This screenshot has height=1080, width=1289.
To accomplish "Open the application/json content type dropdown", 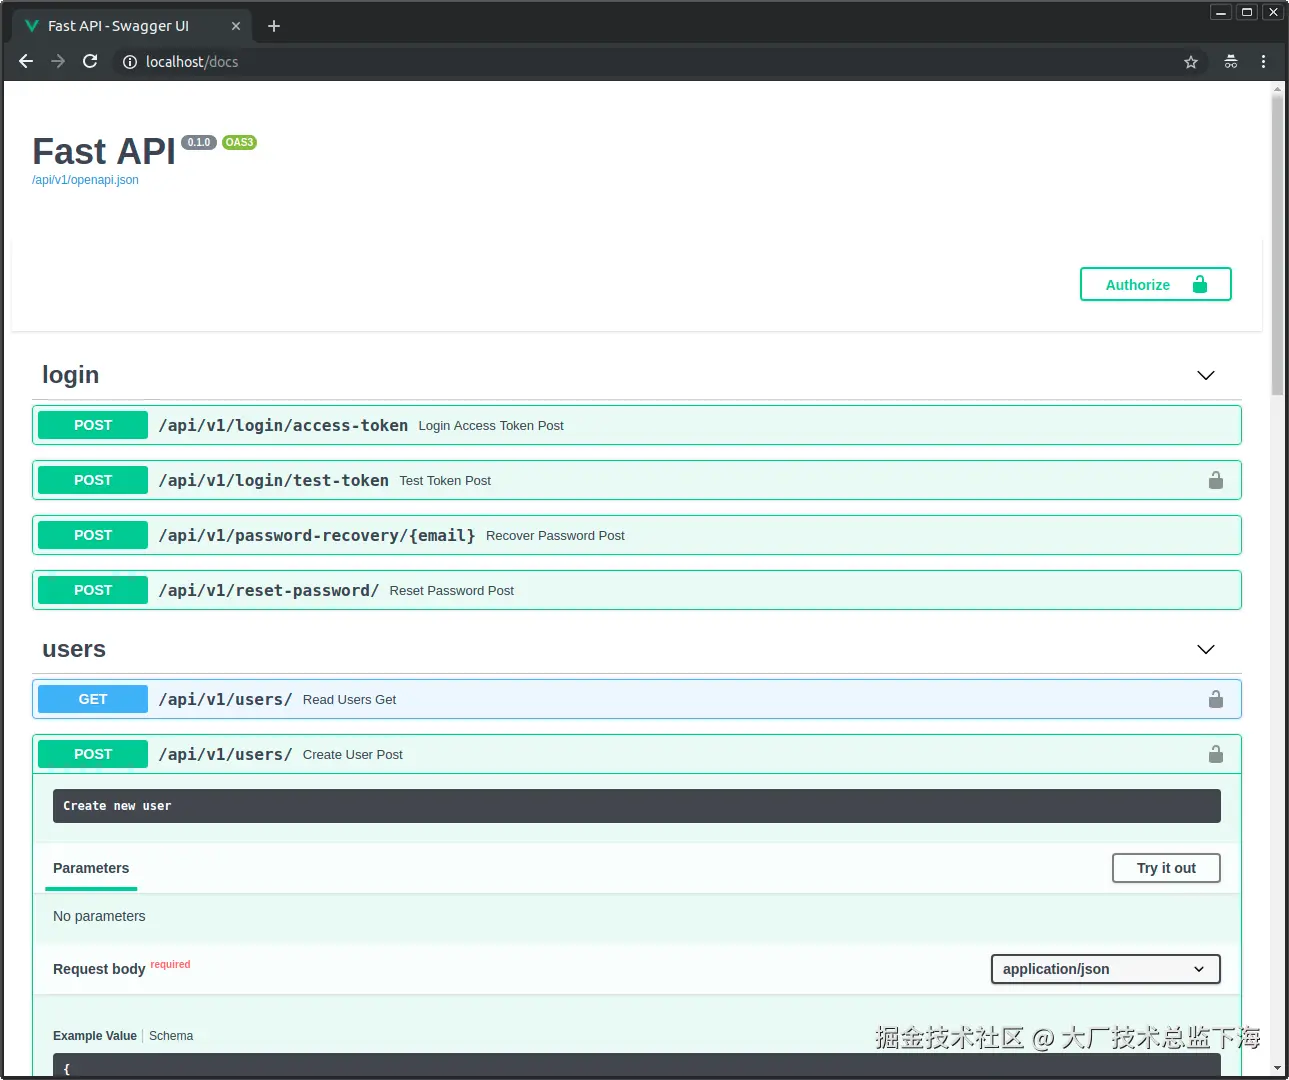I will 1106,969.
